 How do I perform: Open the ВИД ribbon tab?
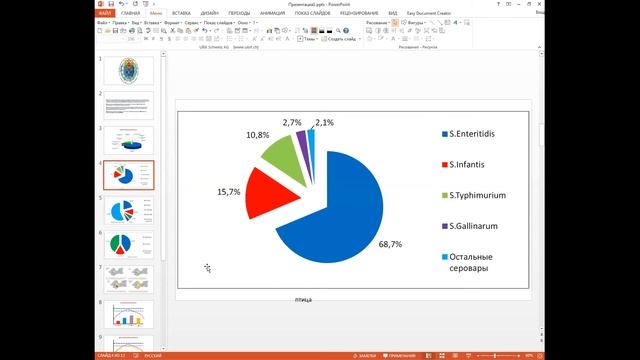point(393,13)
